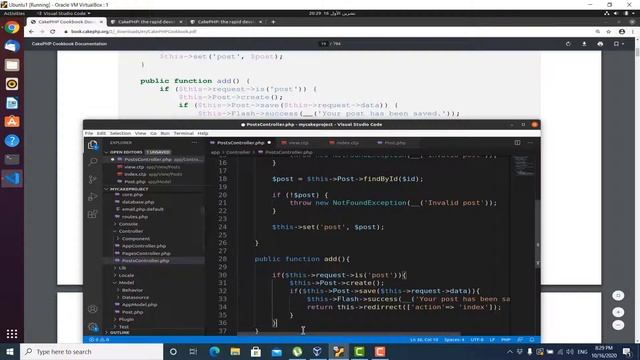Image resolution: width=640 pixels, height=360 pixels.
Task: Open the Extensions view in VS Code
Action: pos(93,214)
